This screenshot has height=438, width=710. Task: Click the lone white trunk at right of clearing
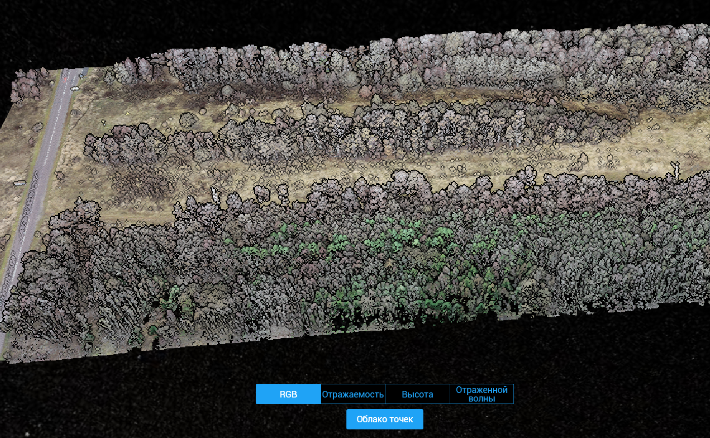(x=675, y=170)
